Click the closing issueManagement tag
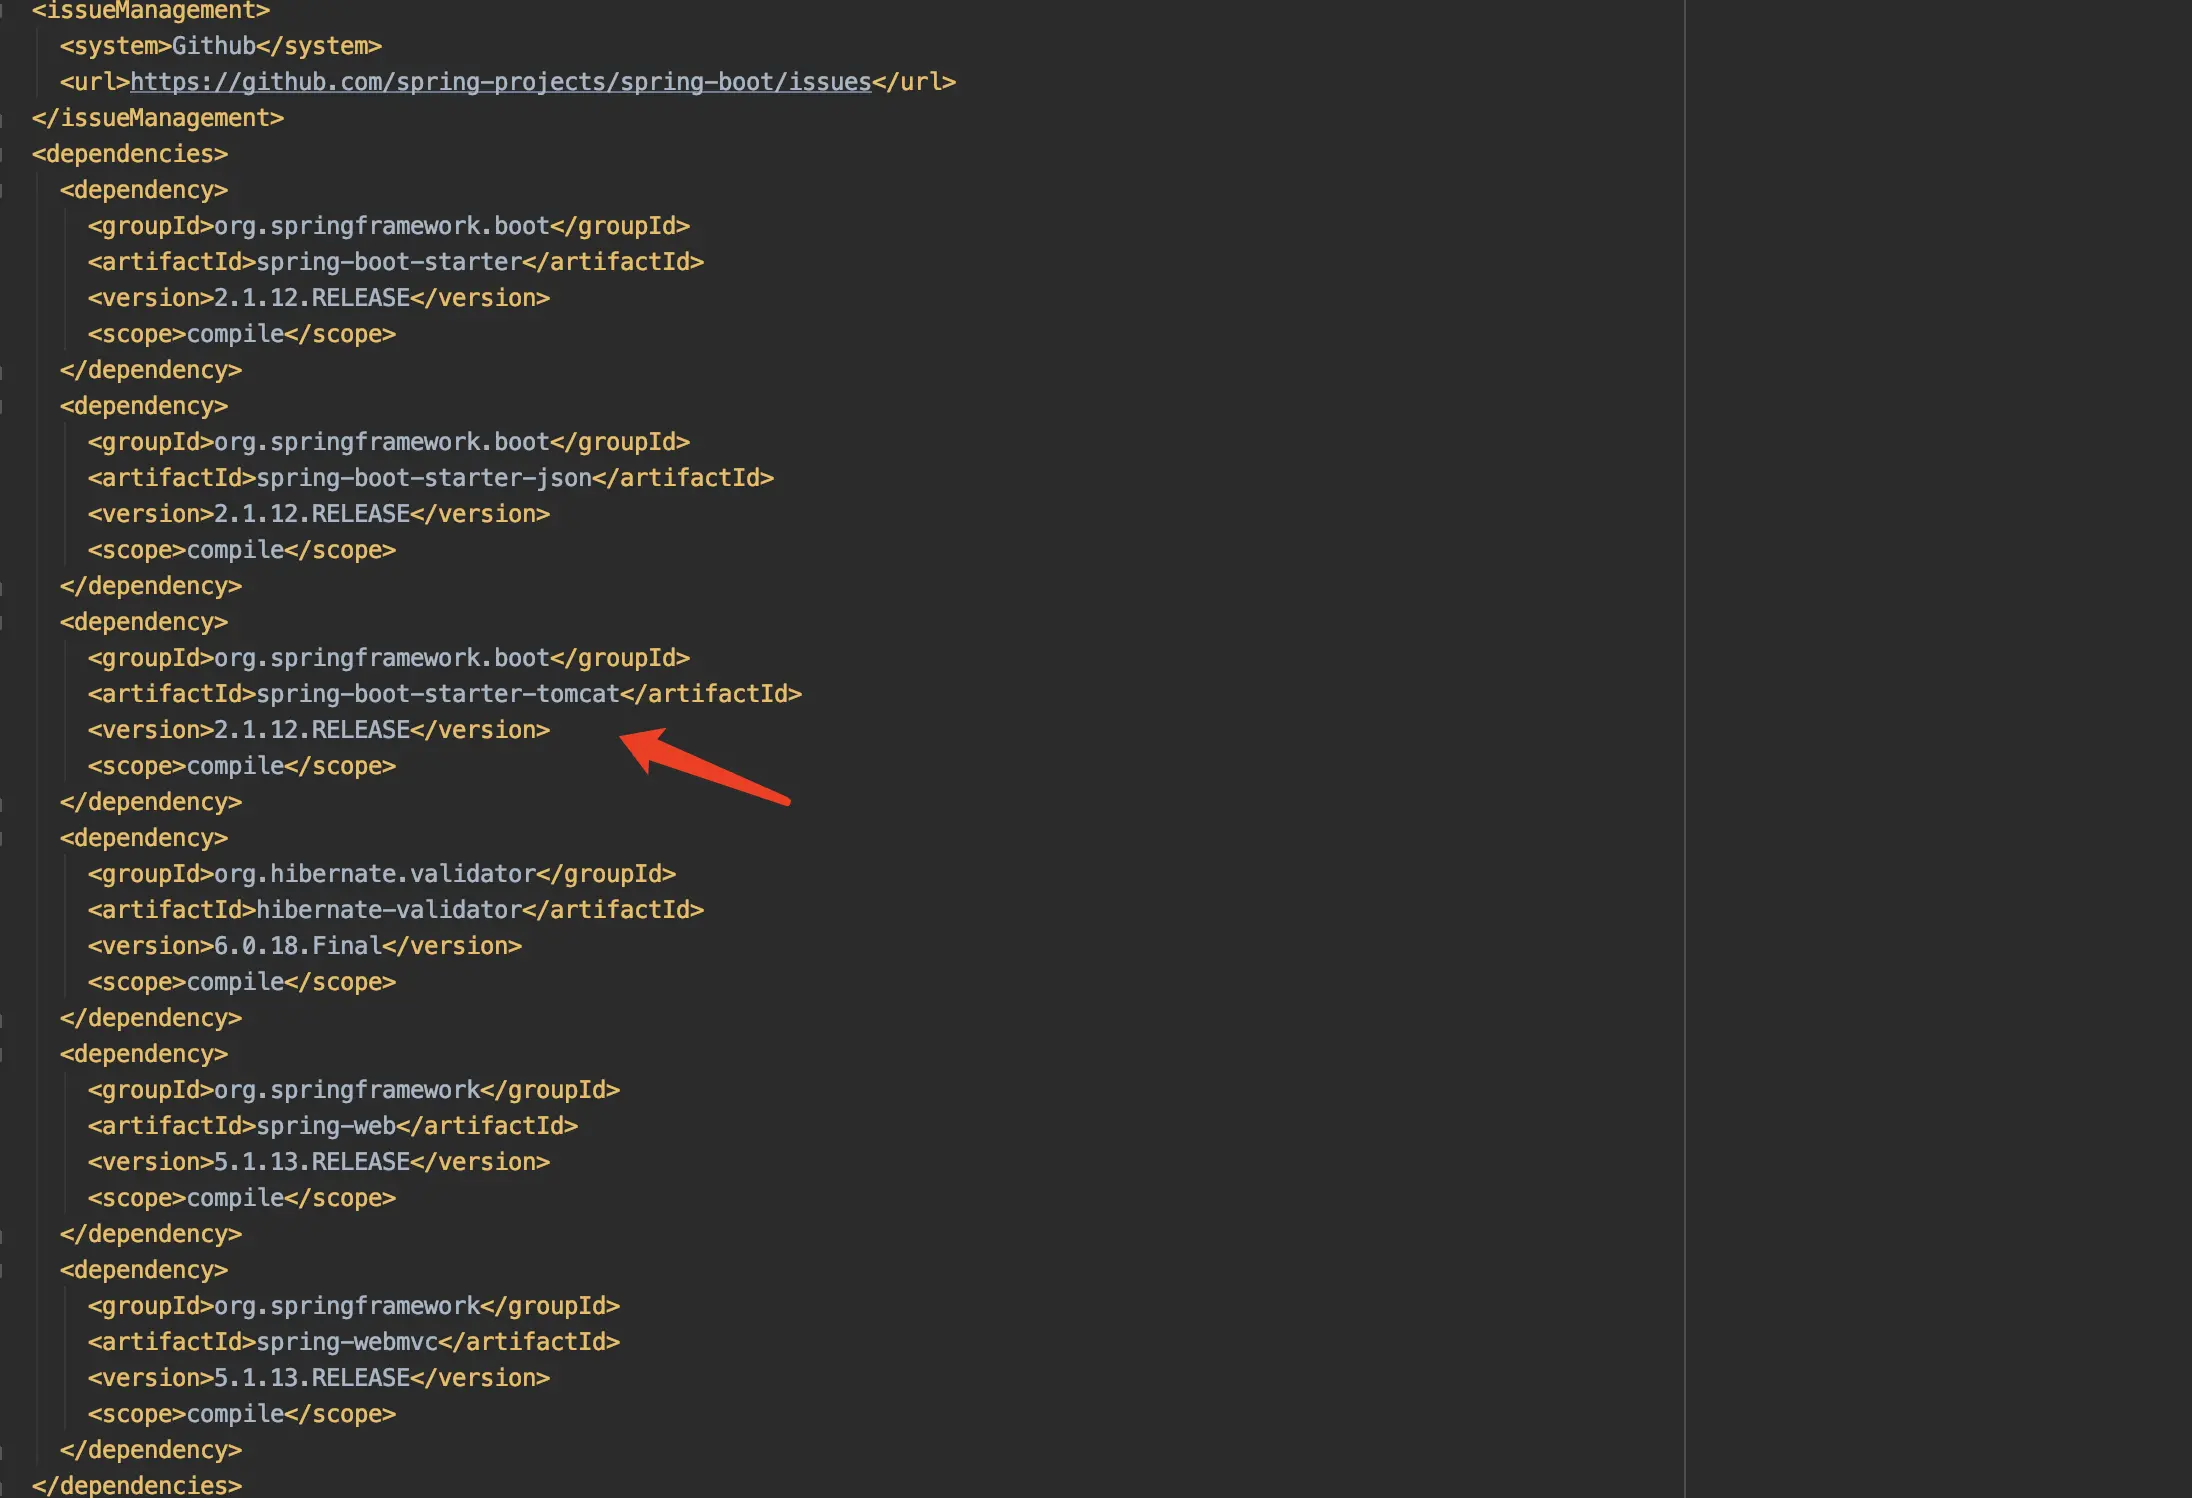This screenshot has height=1498, width=2192. tap(158, 118)
